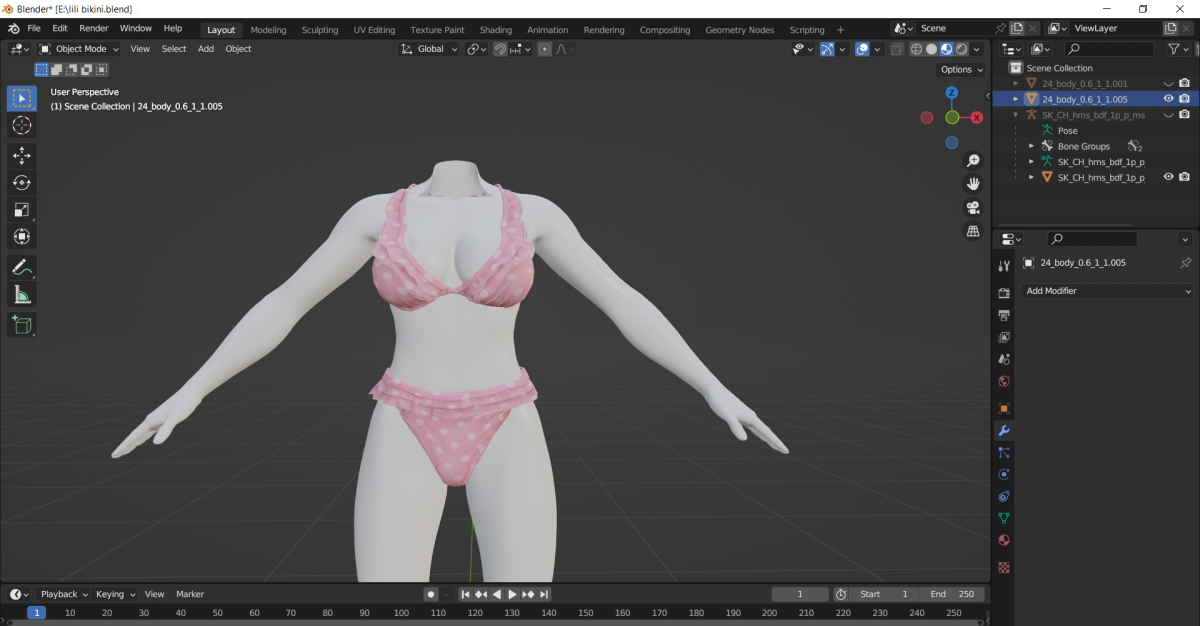1200x626 pixels.
Task: Open the Physics properties tab
Action: pos(1004,475)
